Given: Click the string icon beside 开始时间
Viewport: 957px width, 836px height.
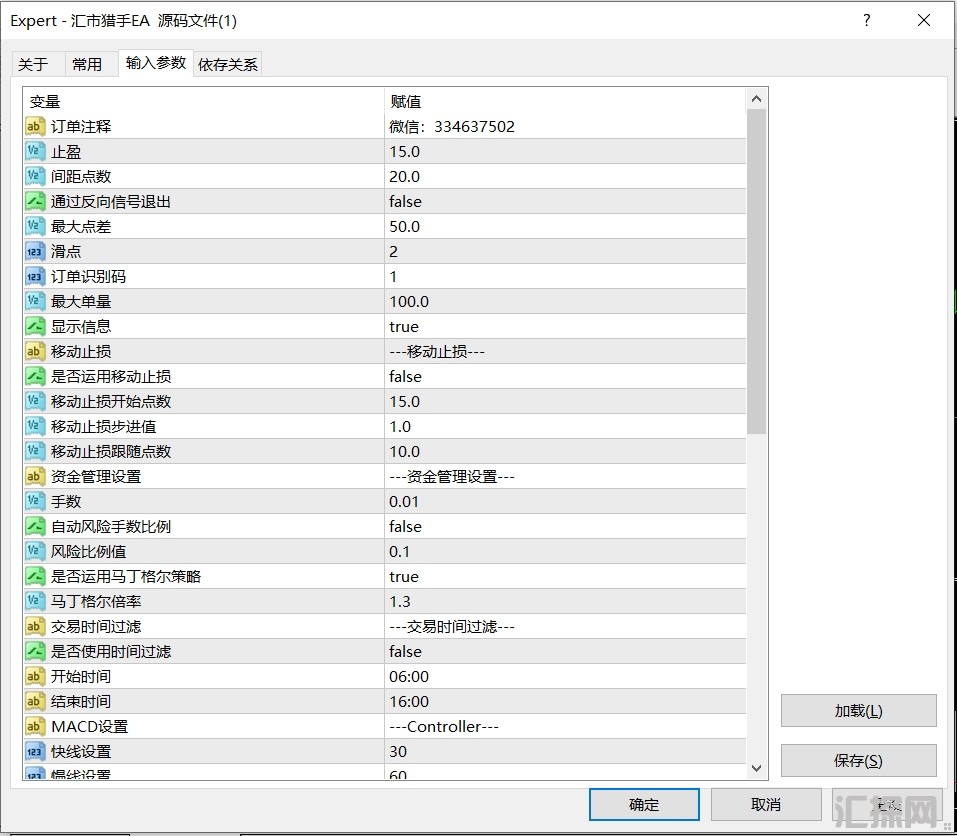Looking at the screenshot, I should pyautogui.click(x=35, y=677).
